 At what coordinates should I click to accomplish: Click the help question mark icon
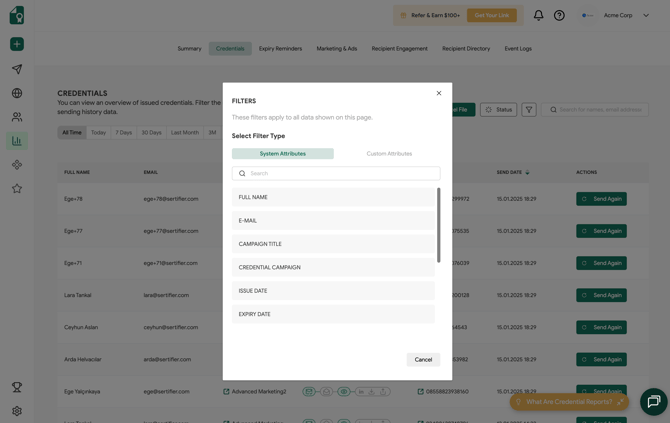559,15
